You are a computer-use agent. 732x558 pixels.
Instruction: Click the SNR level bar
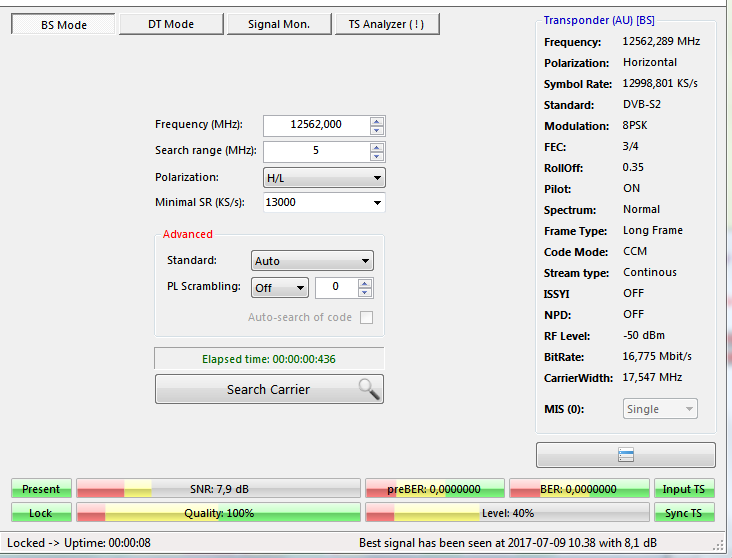click(x=218, y=489)
